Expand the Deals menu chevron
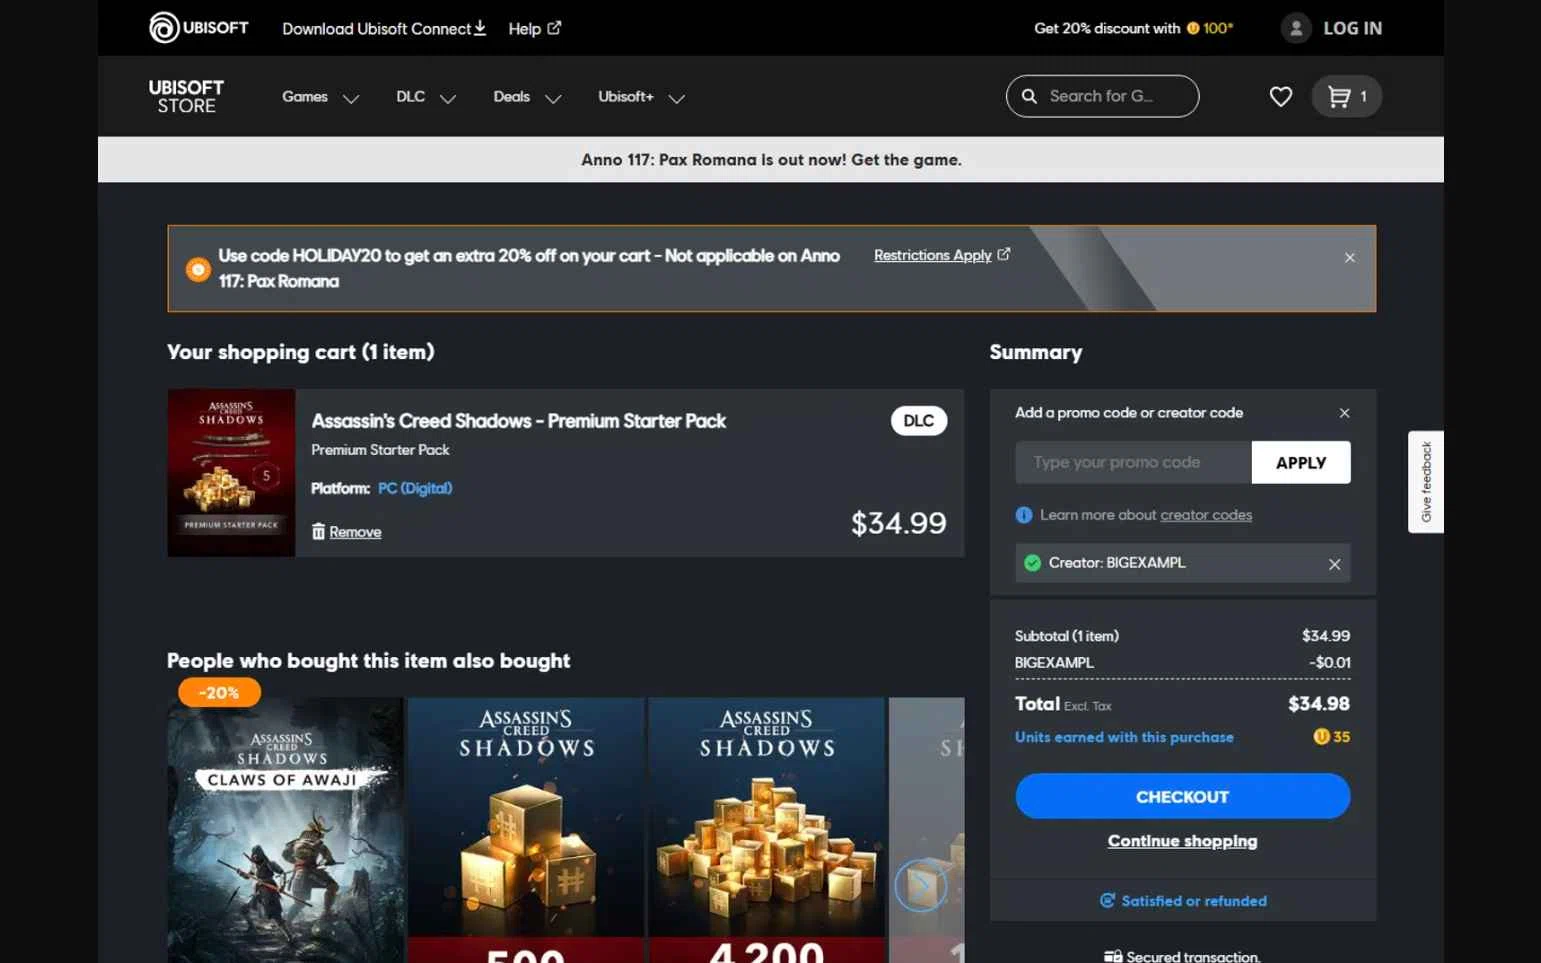 pos(553,98)
